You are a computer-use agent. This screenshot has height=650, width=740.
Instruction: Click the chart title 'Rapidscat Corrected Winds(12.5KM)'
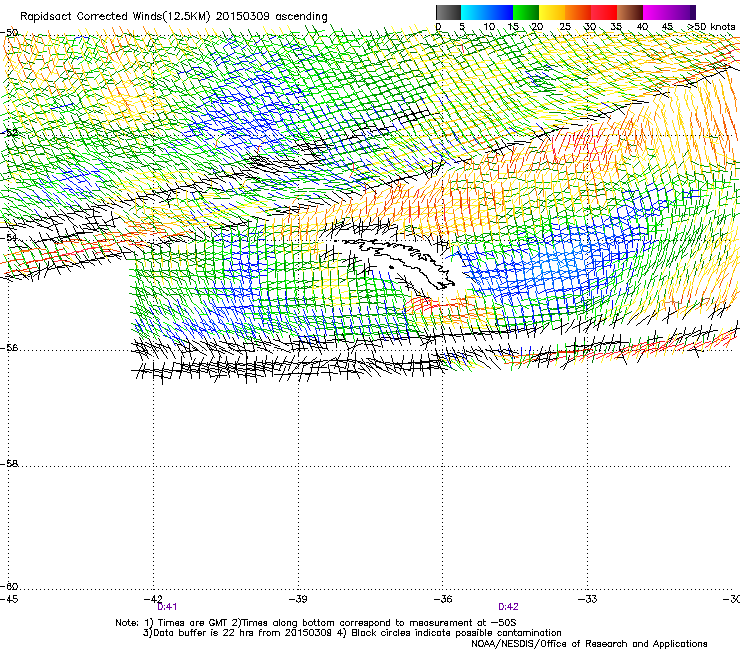click(115, 17)
